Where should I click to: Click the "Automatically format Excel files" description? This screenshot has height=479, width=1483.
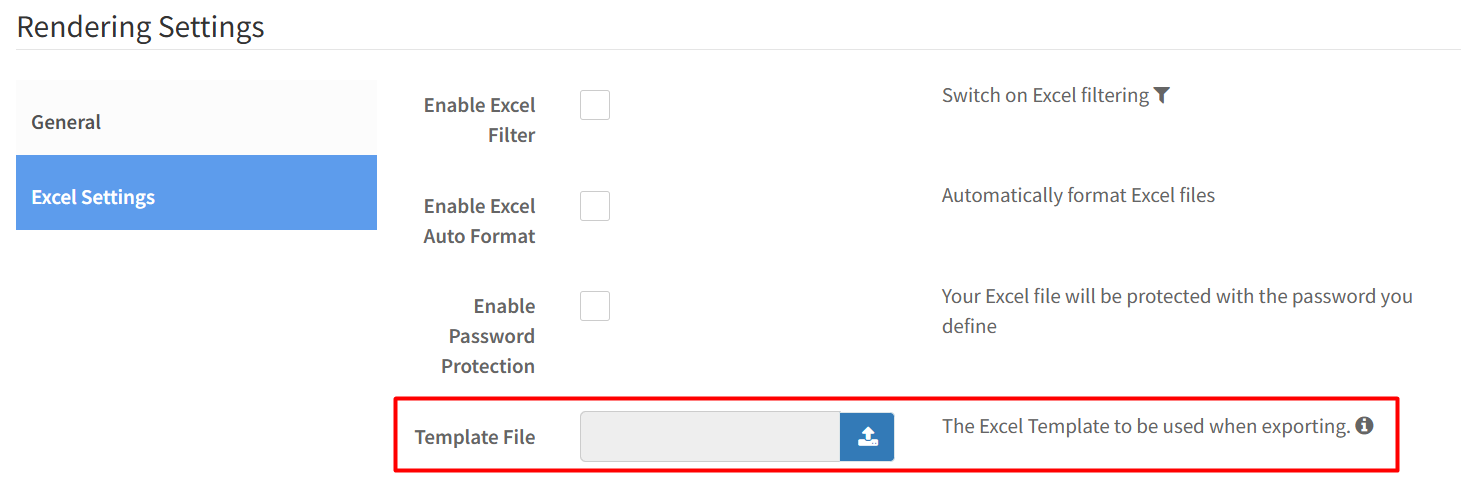pyautogui.click(x=1078, y=195)
